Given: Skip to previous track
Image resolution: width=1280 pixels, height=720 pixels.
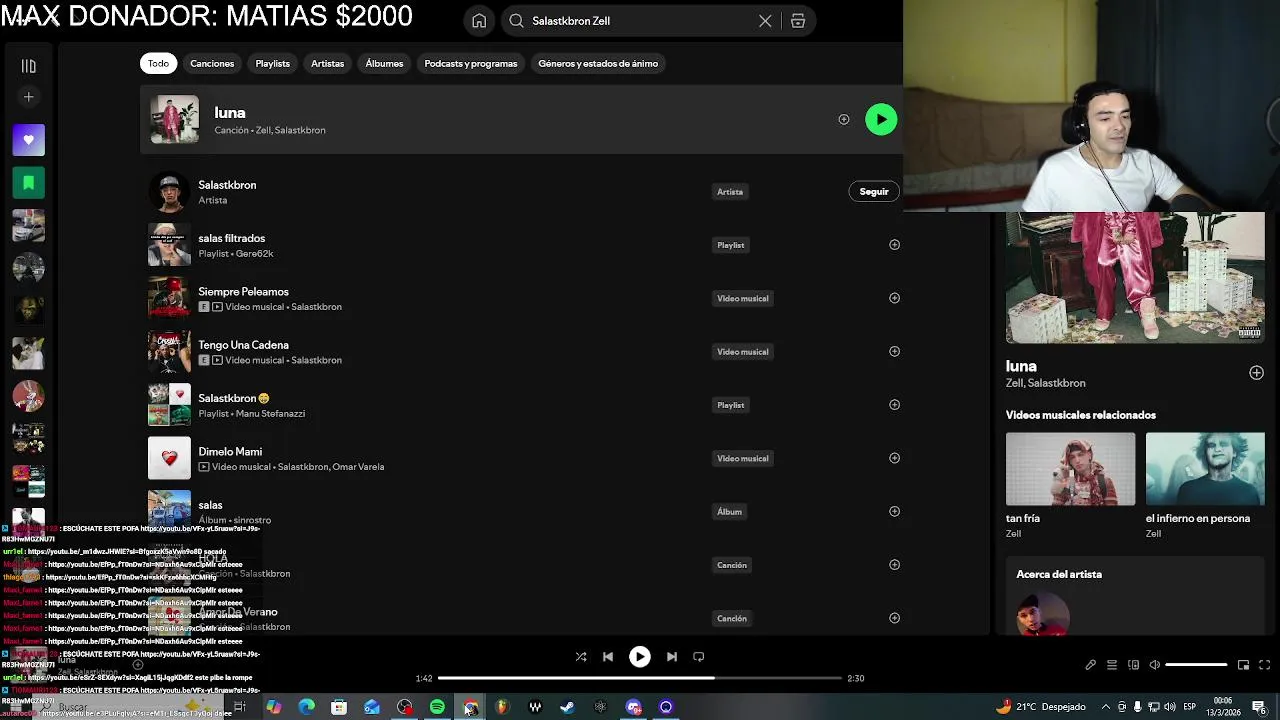Looking at the screenshot, I should [x=608, y=657].
